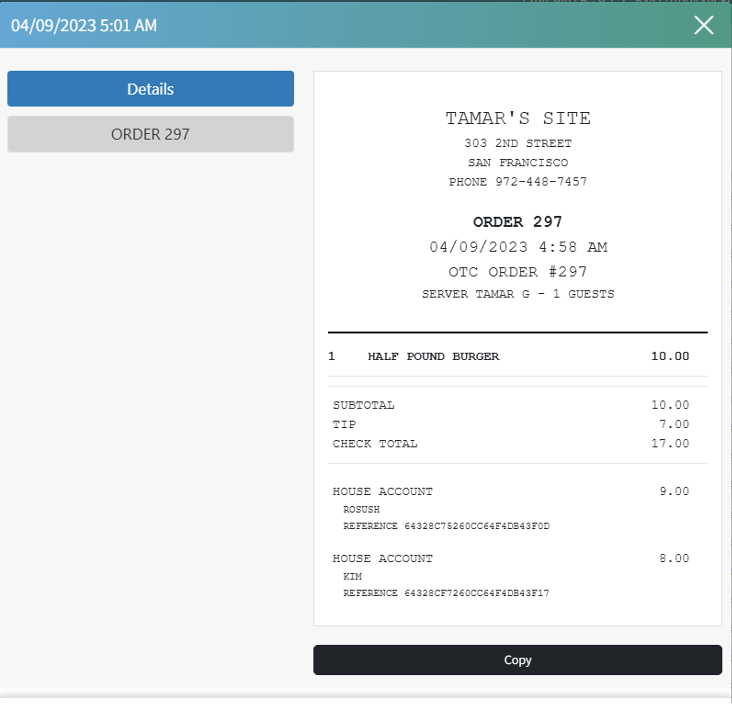Image resolution: width=732 pixels, height=704 pixels.
Task: Select the HALF POUND BURGER line item
Action: [x=433, y=356]
